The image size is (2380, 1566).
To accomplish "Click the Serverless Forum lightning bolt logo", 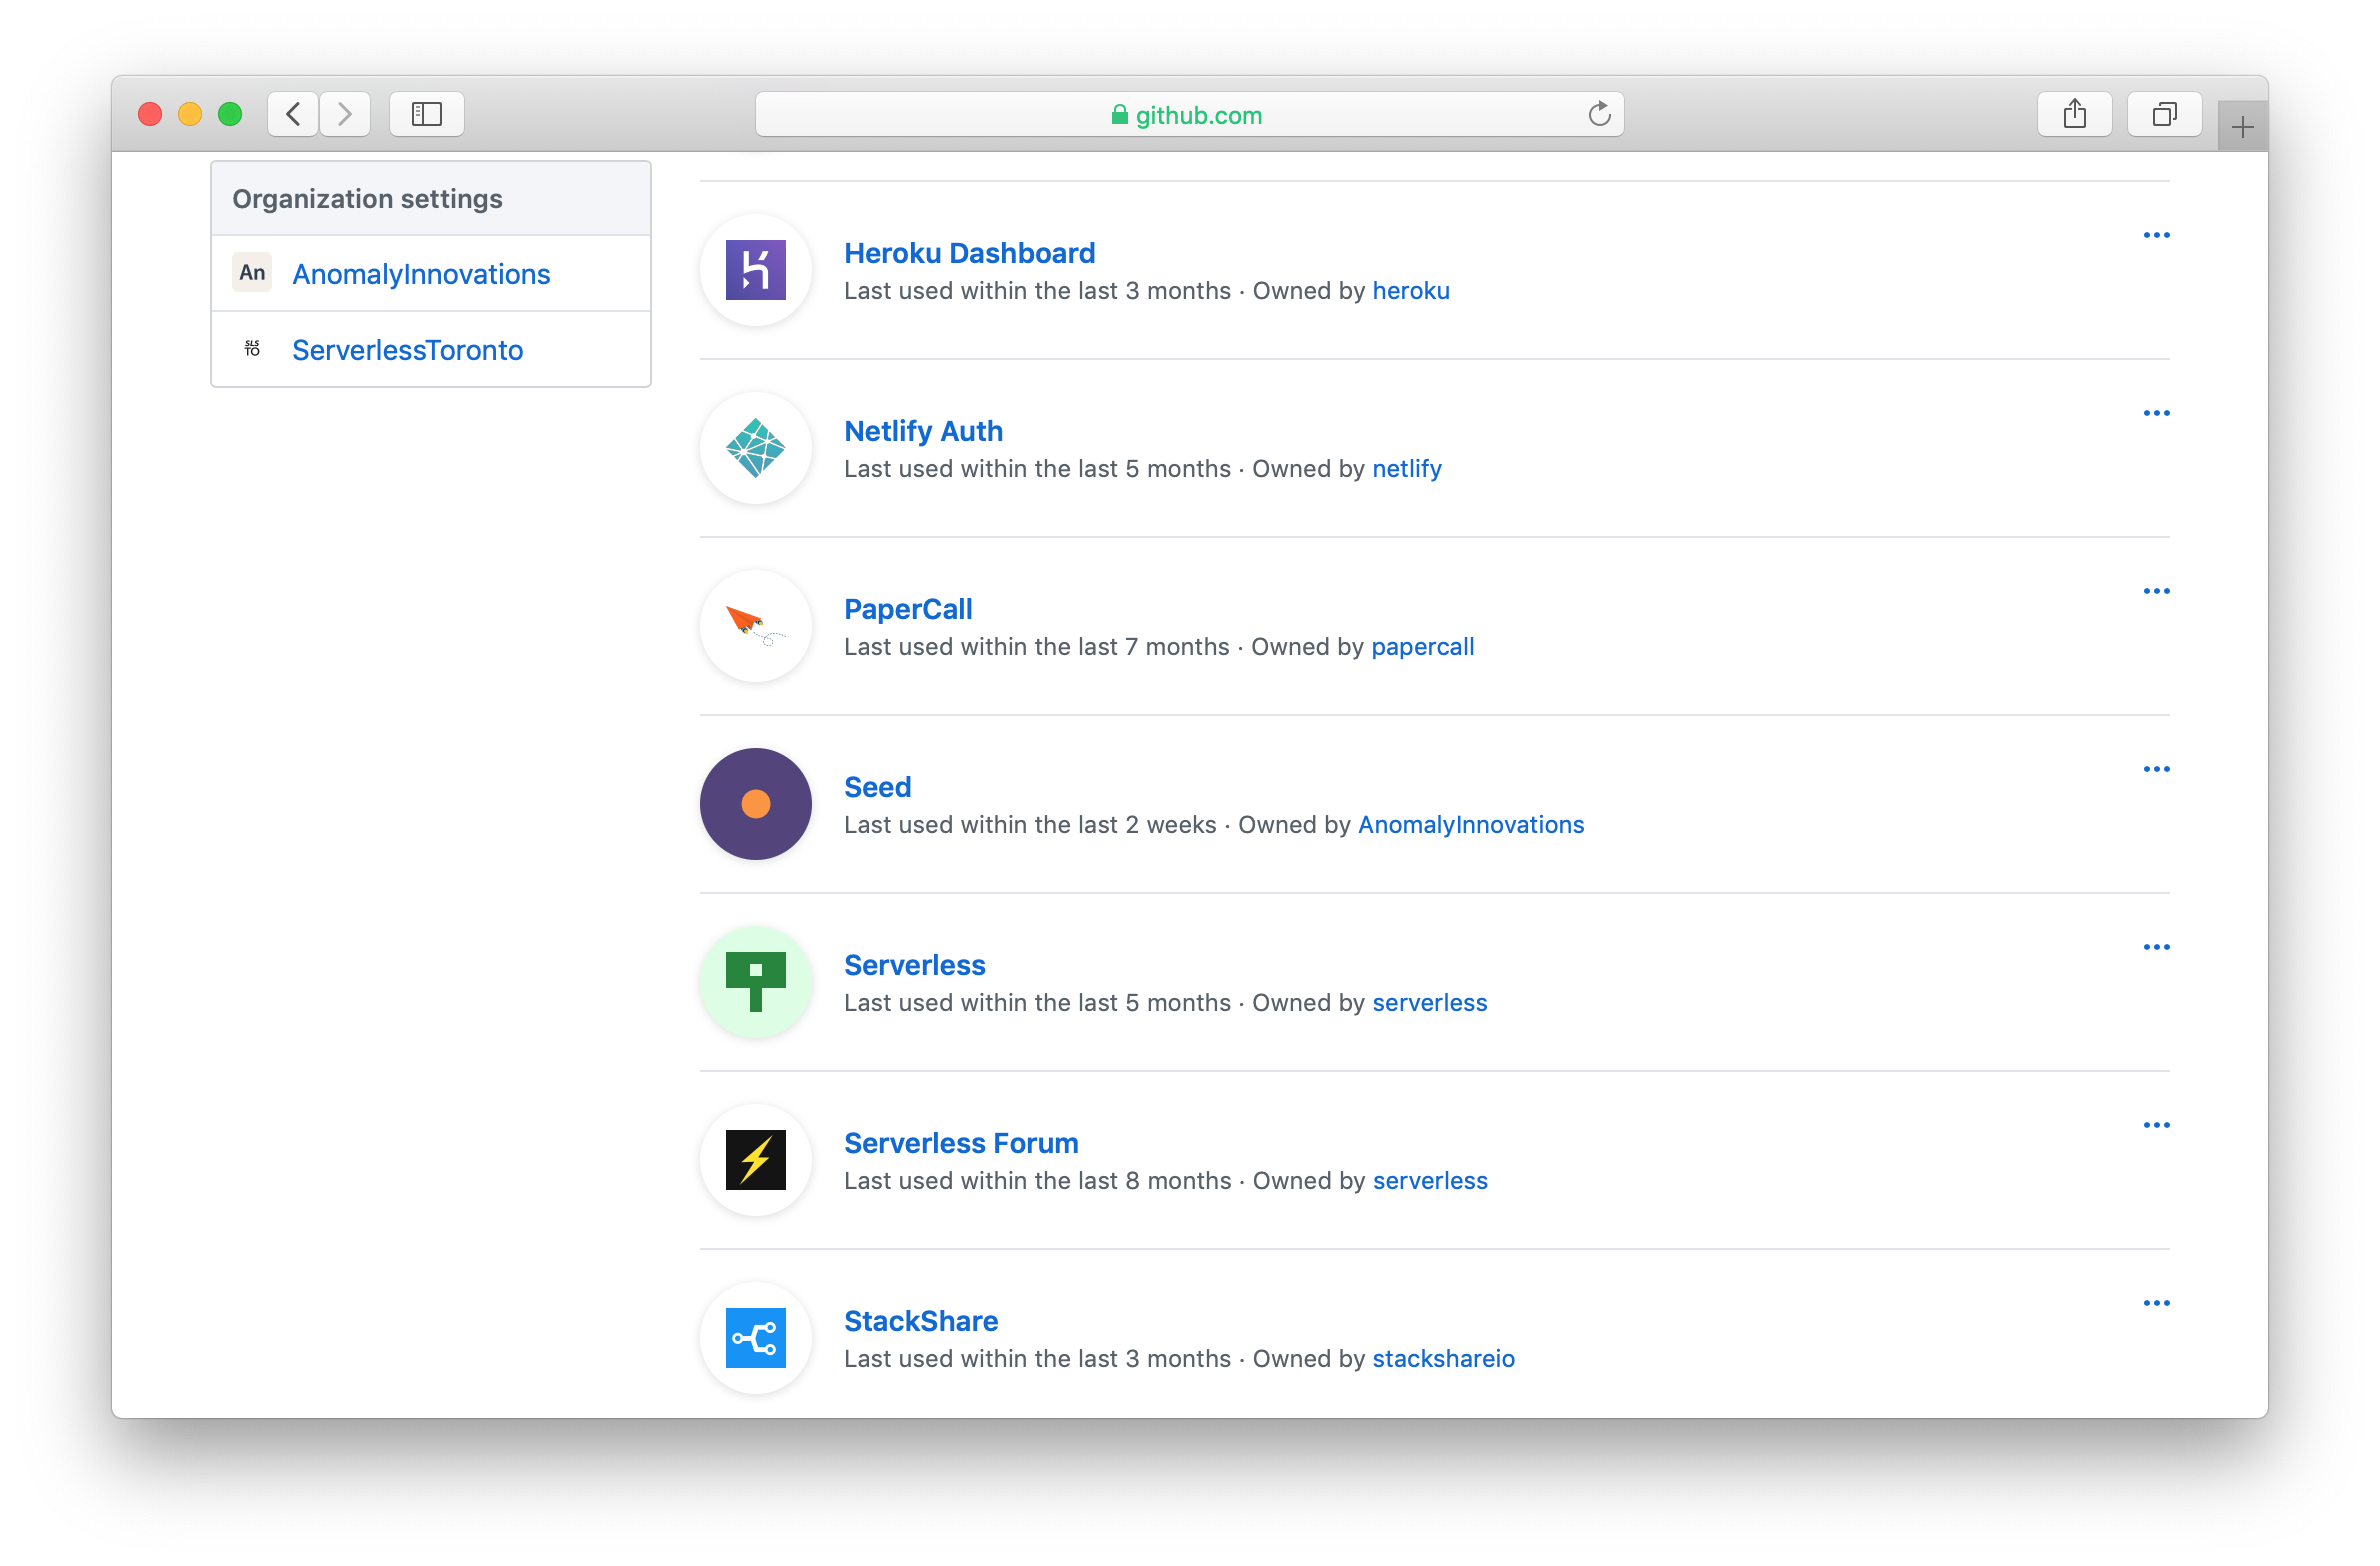I will (x=755, y=1160).
